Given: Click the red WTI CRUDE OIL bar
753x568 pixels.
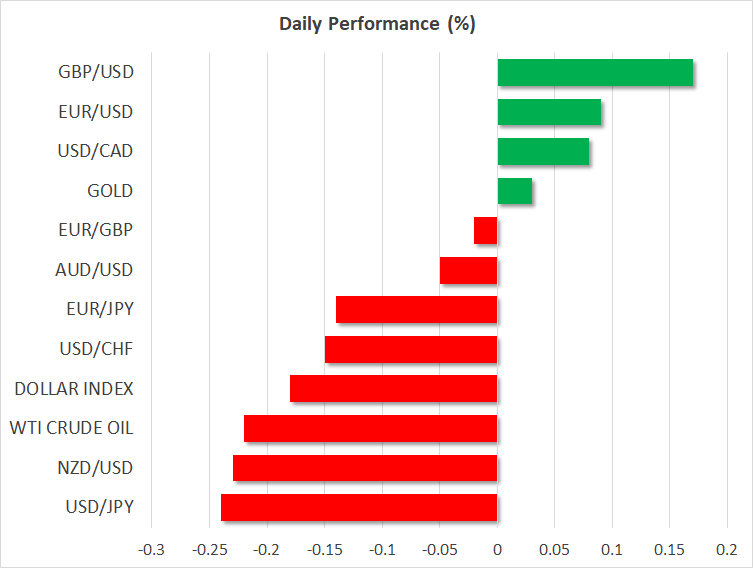Looking at the screenshot, I should (371, 428).
